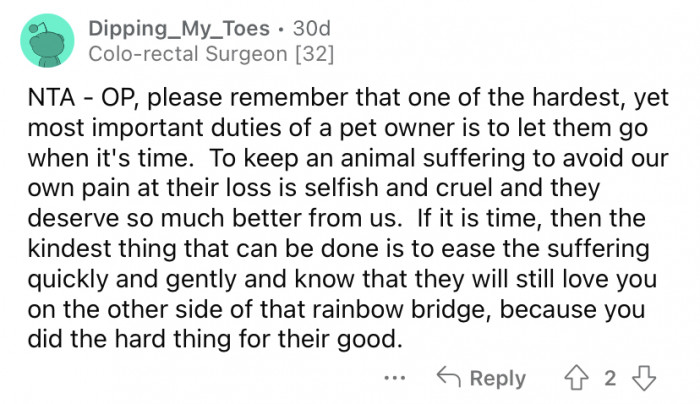Downvote the comment with the down arrow
This screenshot has width=700, height=404.
click(644, 377)
